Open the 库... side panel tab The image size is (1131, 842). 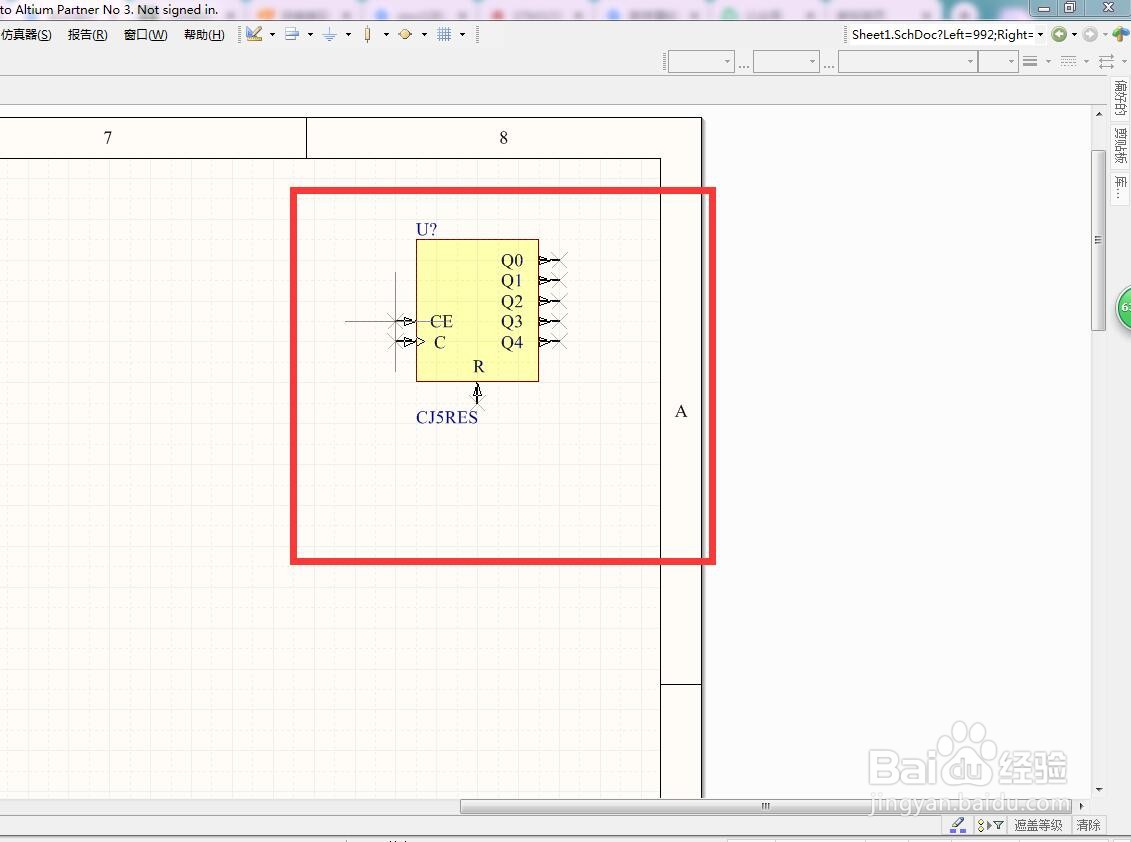(x=1120, y=188)
